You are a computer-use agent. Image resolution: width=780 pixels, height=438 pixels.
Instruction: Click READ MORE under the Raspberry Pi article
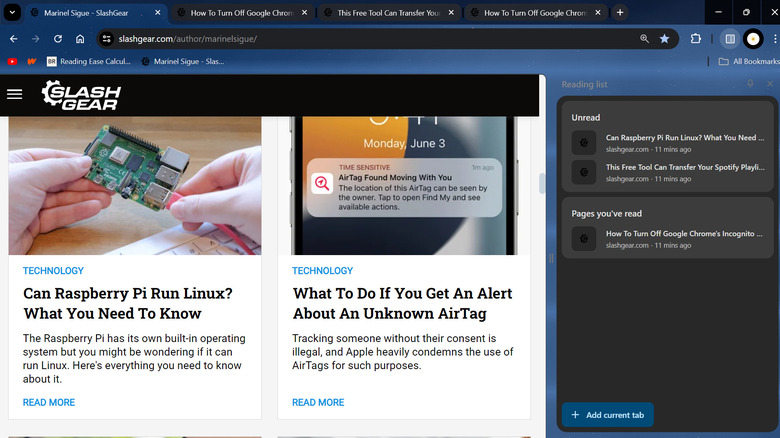(49, 402)
